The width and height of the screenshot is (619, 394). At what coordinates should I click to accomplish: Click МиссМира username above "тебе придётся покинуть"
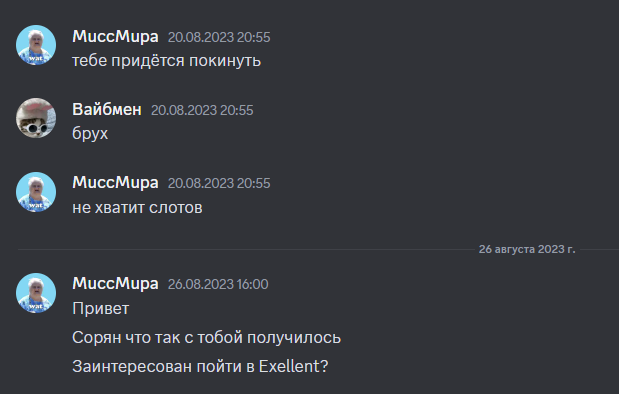115,37
